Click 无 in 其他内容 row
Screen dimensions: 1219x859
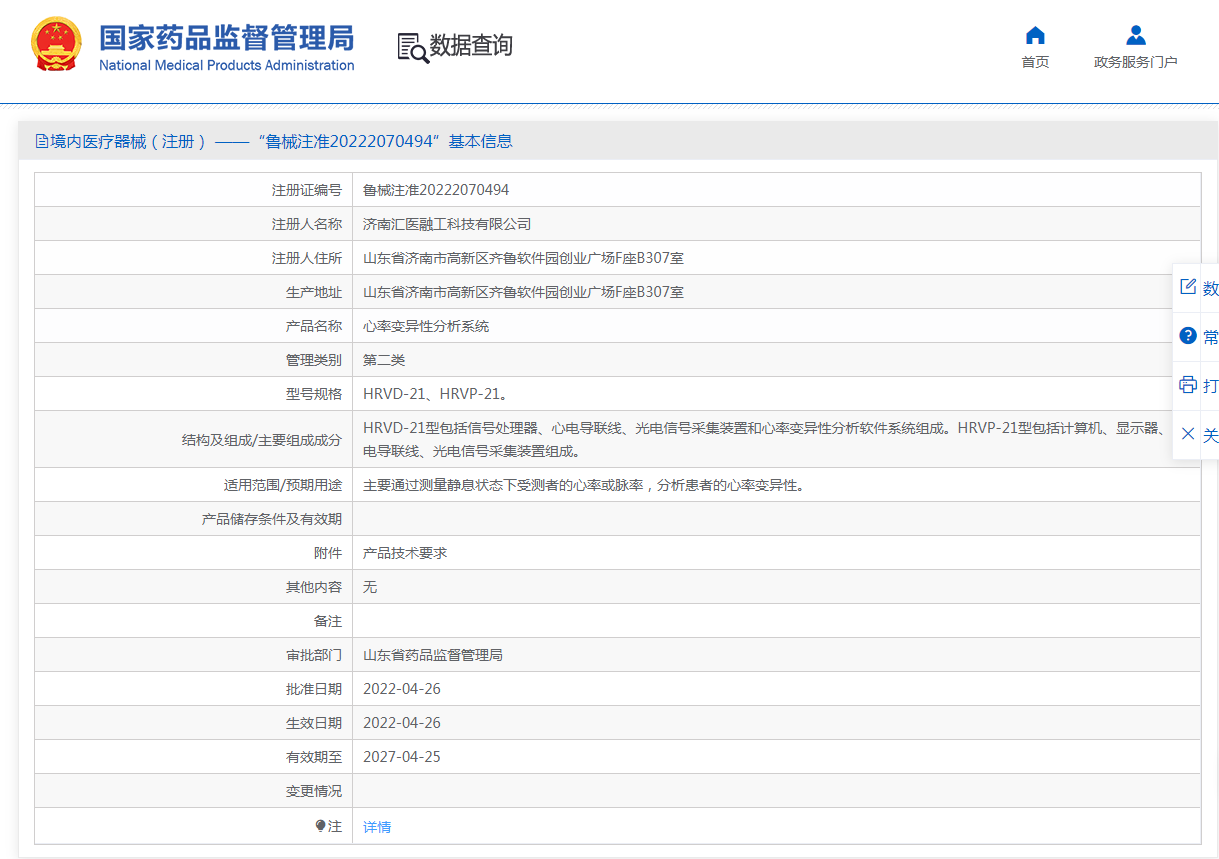click(x=370, y=587)
